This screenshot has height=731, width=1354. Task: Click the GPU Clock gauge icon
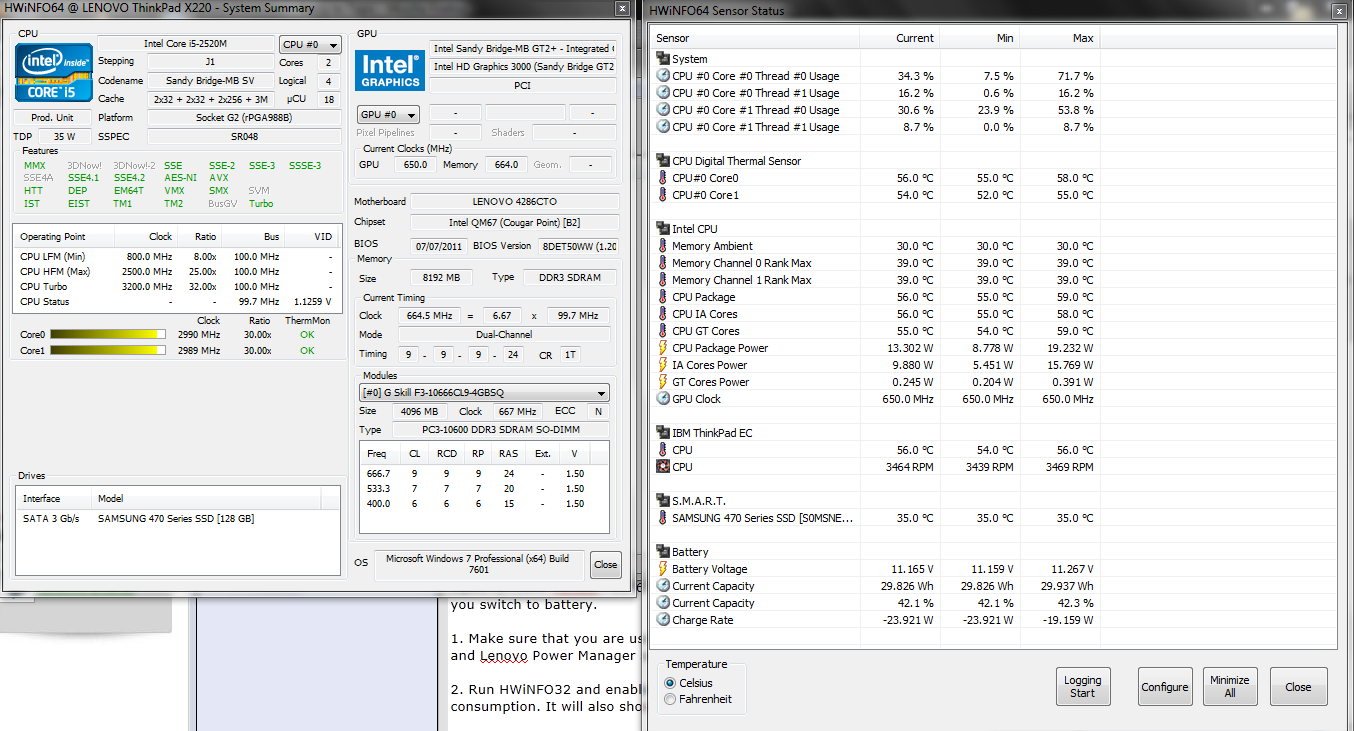coord(663,399)
